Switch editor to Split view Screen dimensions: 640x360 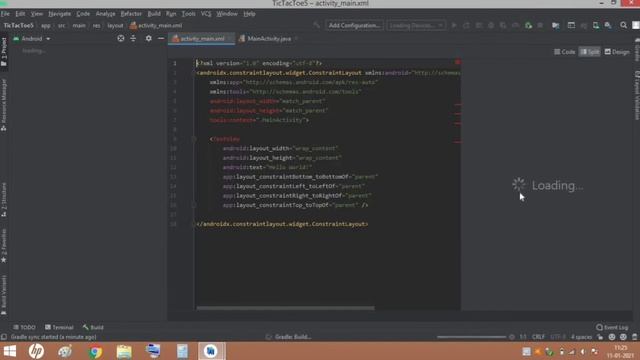click(590, 52)
